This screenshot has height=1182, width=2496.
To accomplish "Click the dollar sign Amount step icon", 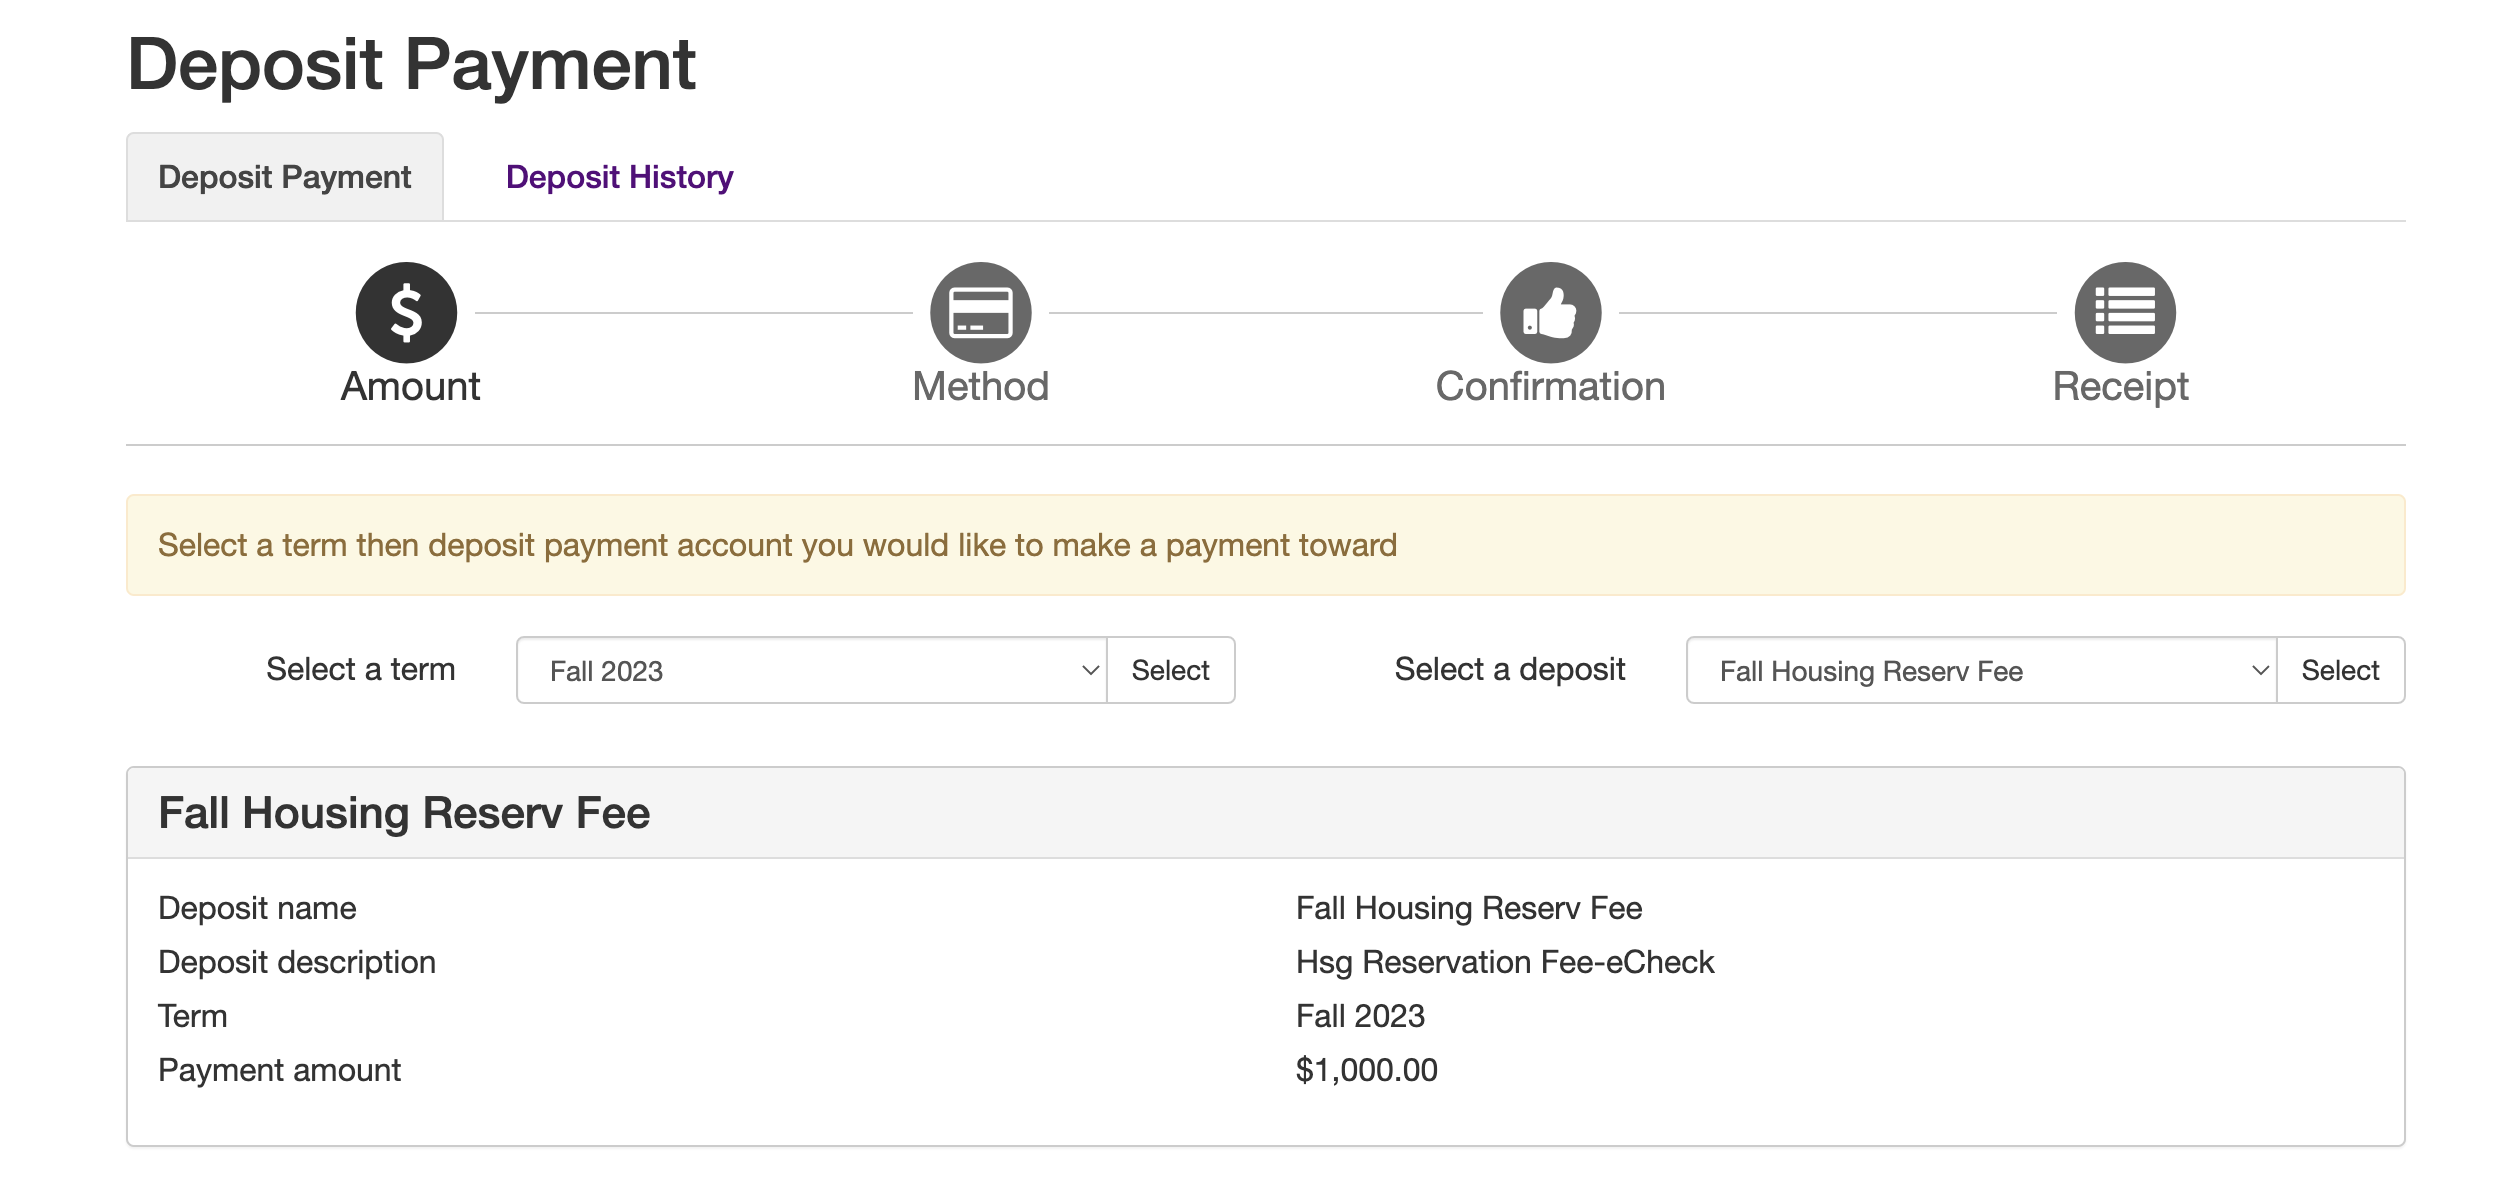I will tap(406, 312).
